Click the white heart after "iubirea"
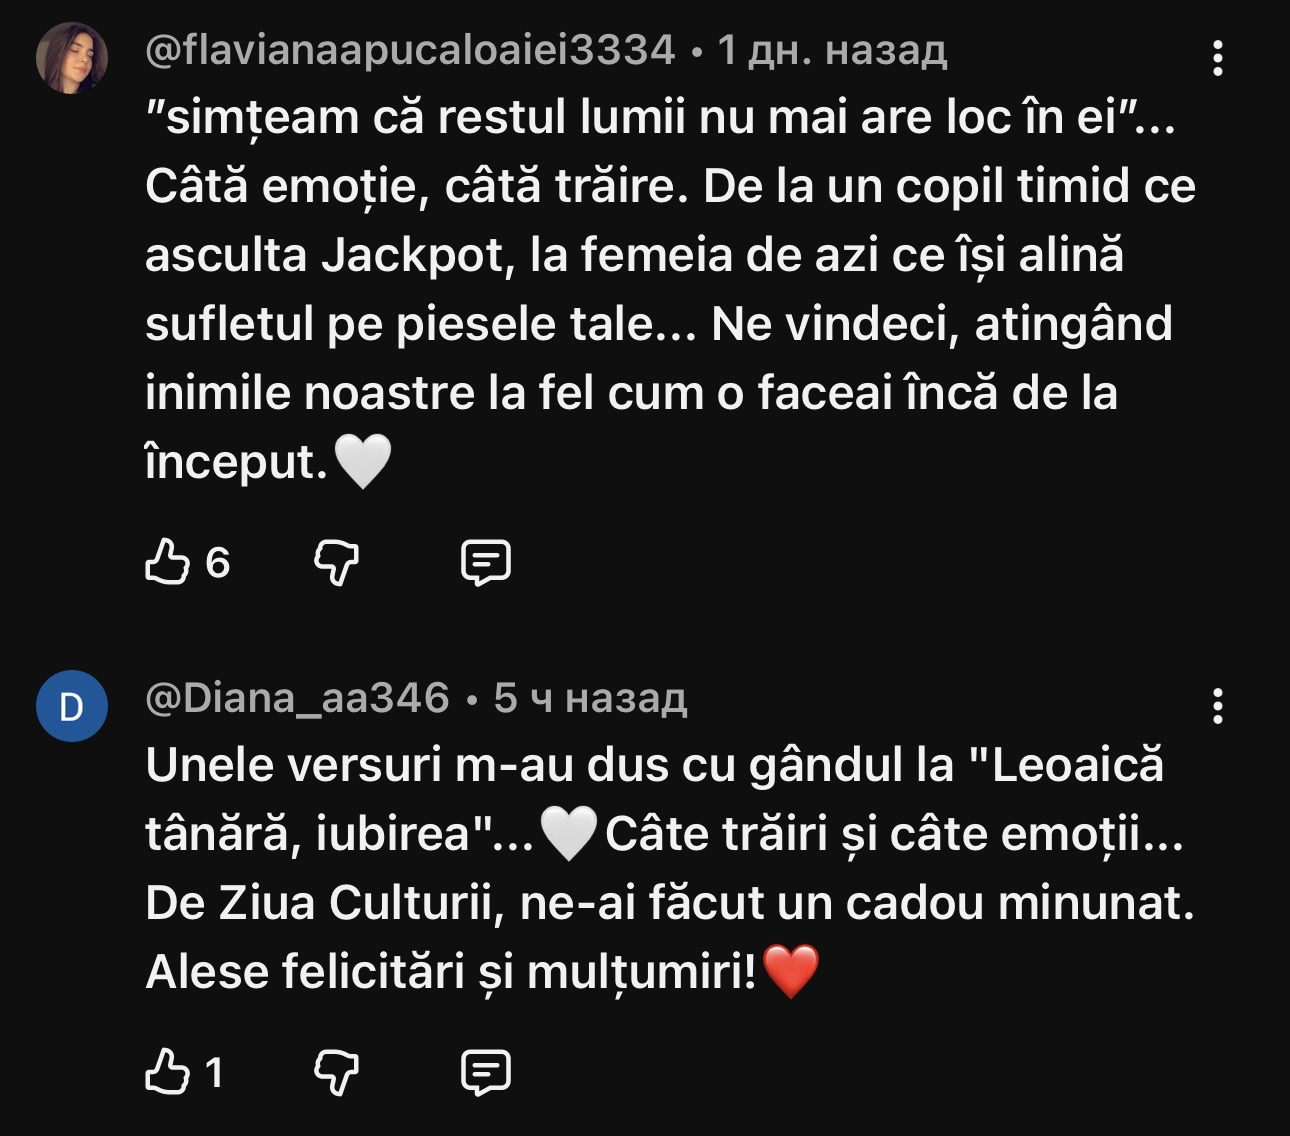1290x1136 pixels. pyautogui.click(x=569, y=834)
